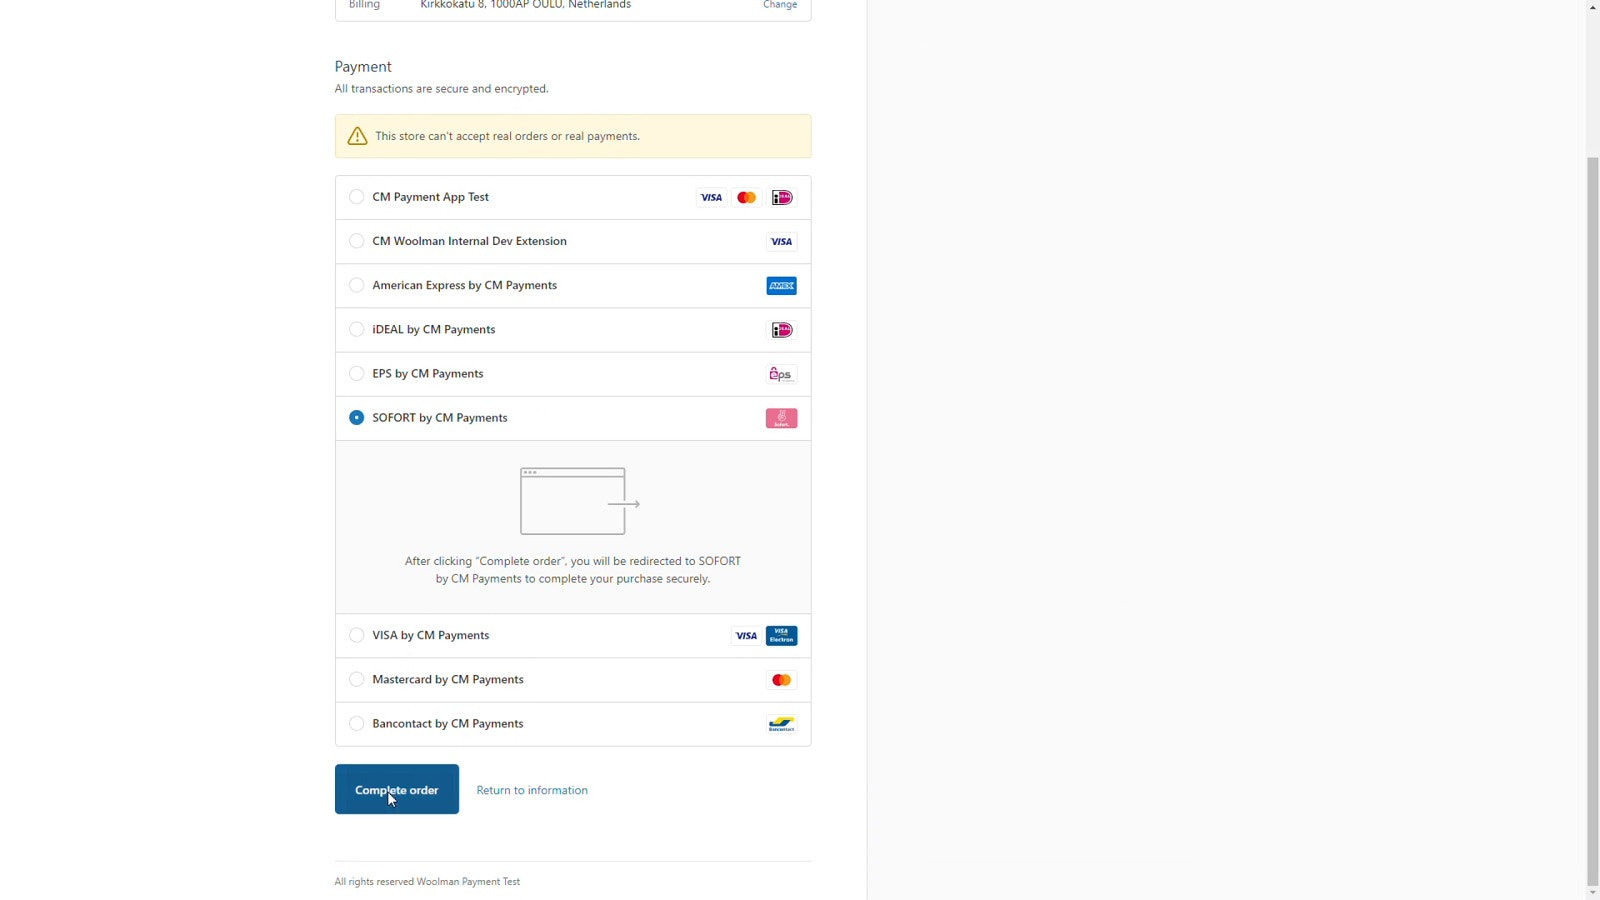Select Mastercard by CM Payments radio
The width and height of the screenshot is (1600, 900).
coord(356,679)
